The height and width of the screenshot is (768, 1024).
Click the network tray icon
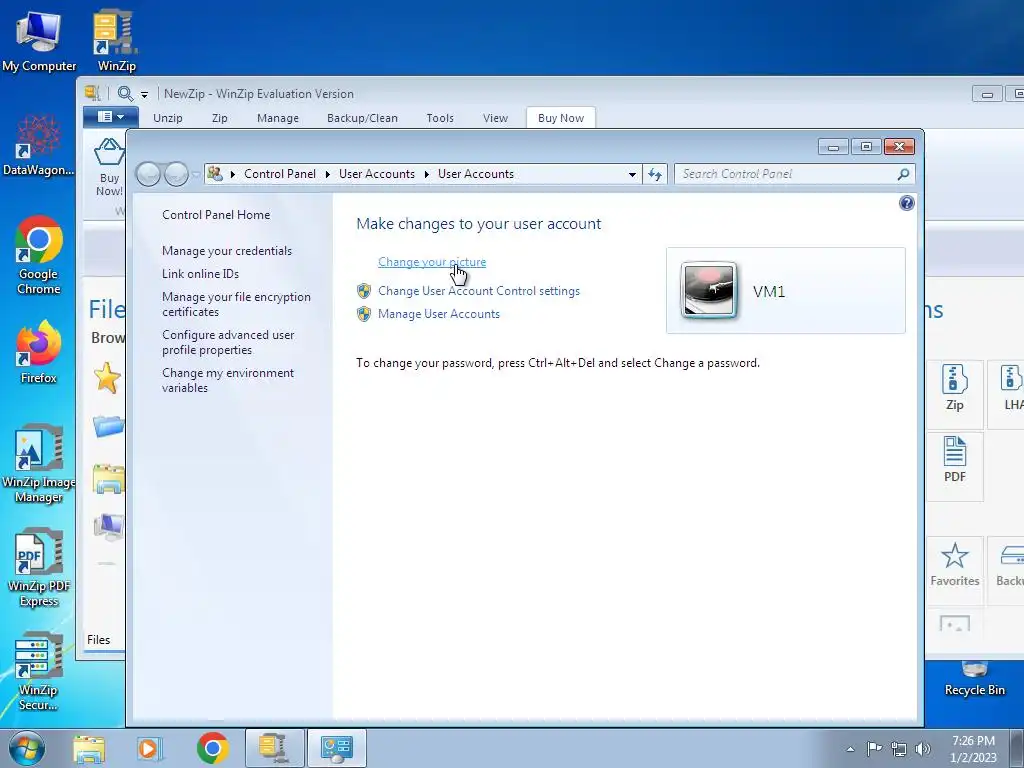(x=899, y=749)
